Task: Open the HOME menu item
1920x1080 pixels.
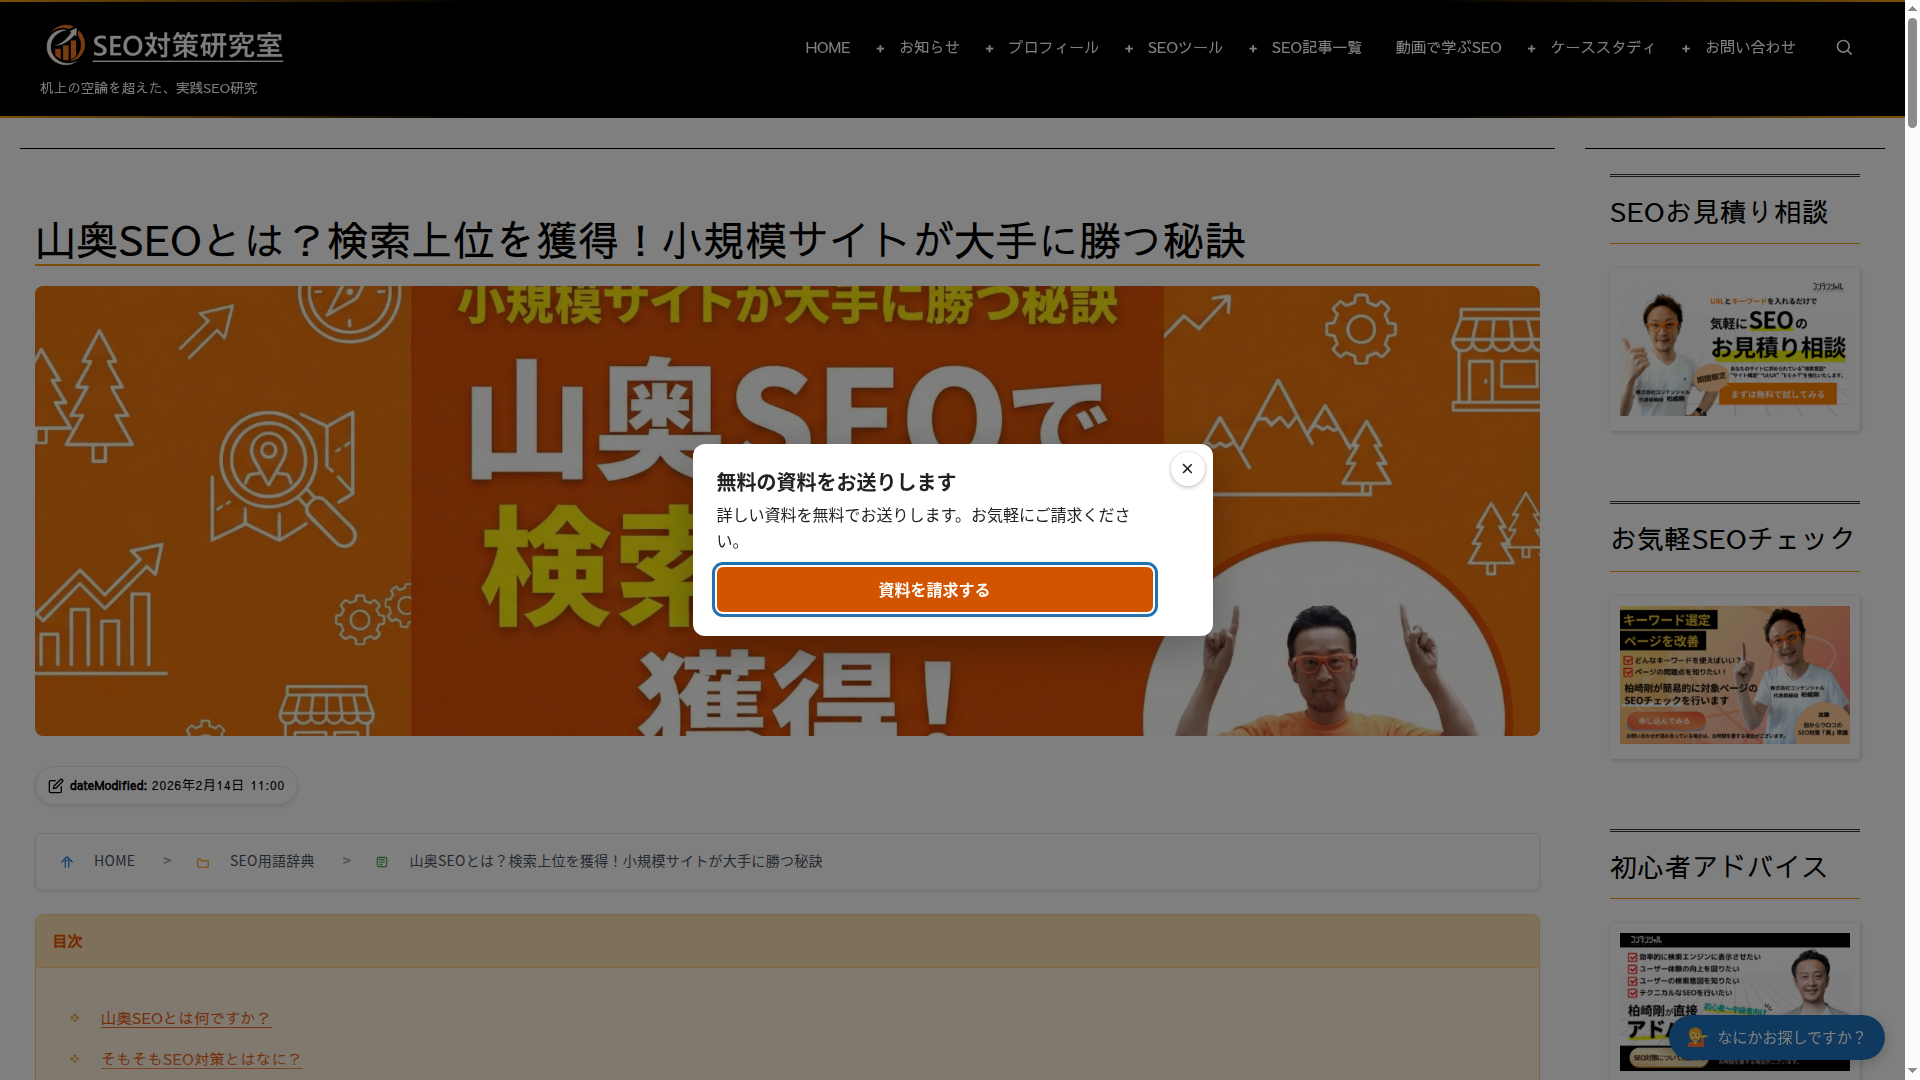Action: (827, 48)
